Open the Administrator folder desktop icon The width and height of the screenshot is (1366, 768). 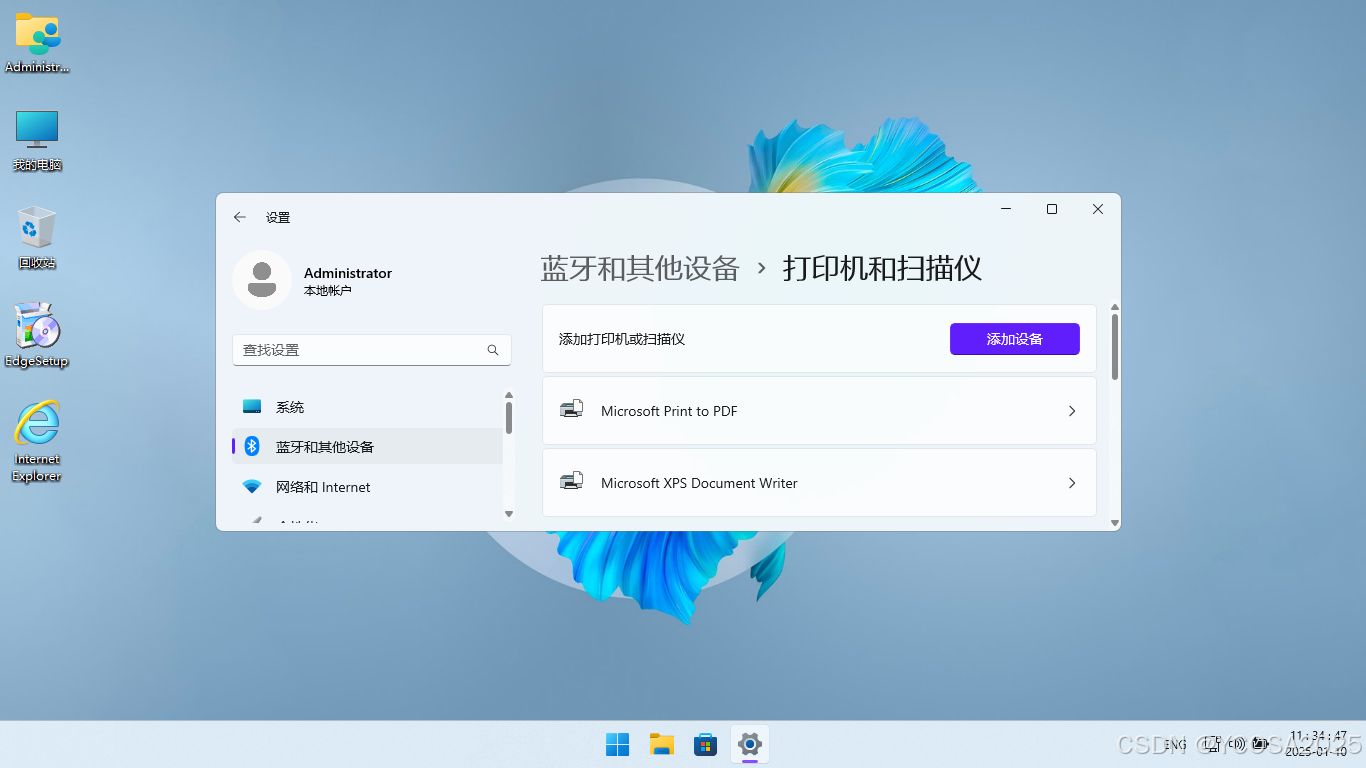click(37, 42)
